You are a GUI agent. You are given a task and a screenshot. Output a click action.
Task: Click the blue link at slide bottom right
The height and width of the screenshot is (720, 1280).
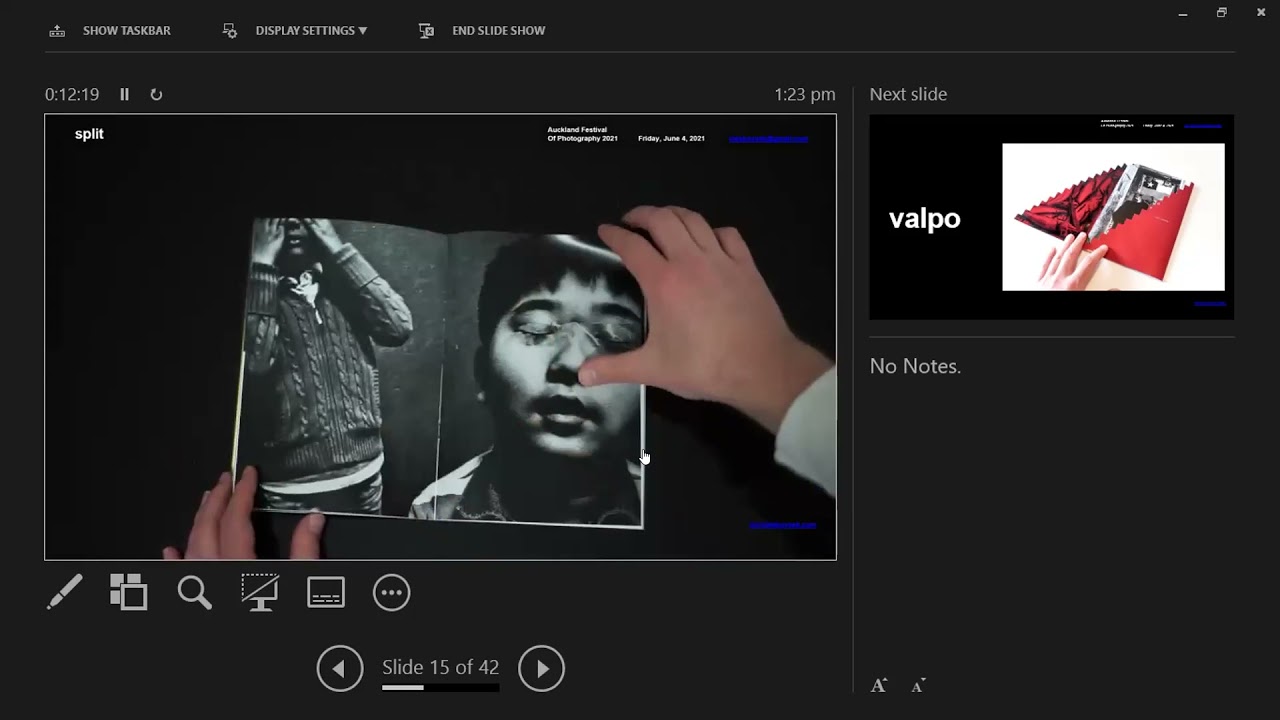click(782, 525)
